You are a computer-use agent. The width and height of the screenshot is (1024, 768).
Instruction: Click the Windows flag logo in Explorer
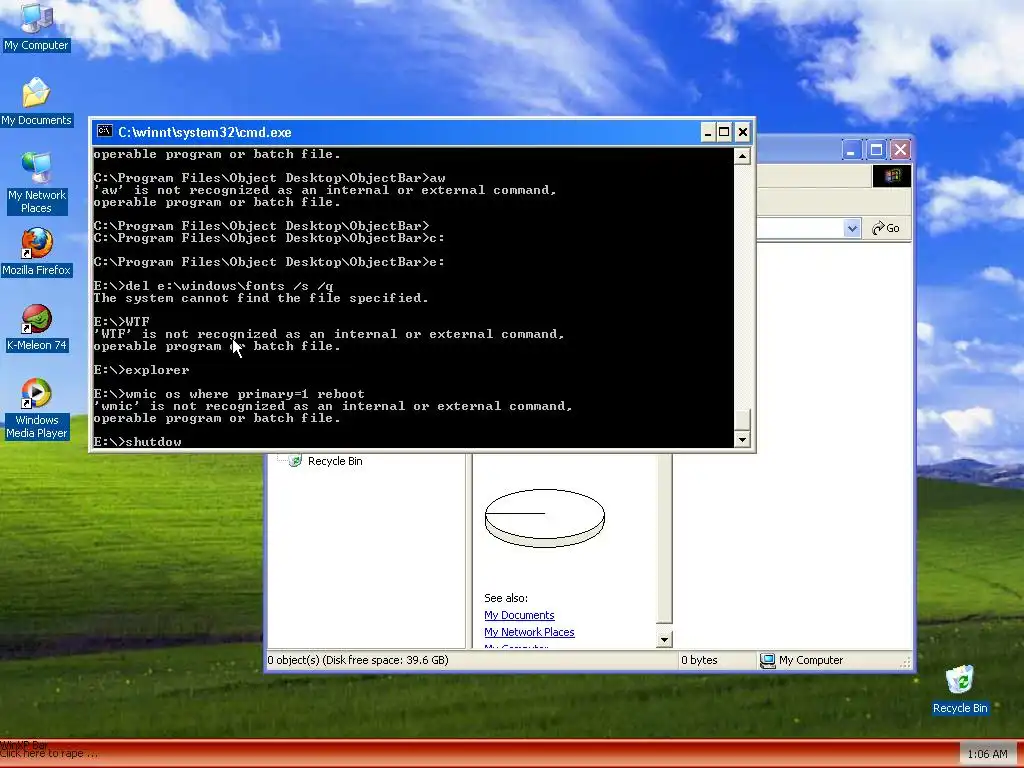coord(891,175)
